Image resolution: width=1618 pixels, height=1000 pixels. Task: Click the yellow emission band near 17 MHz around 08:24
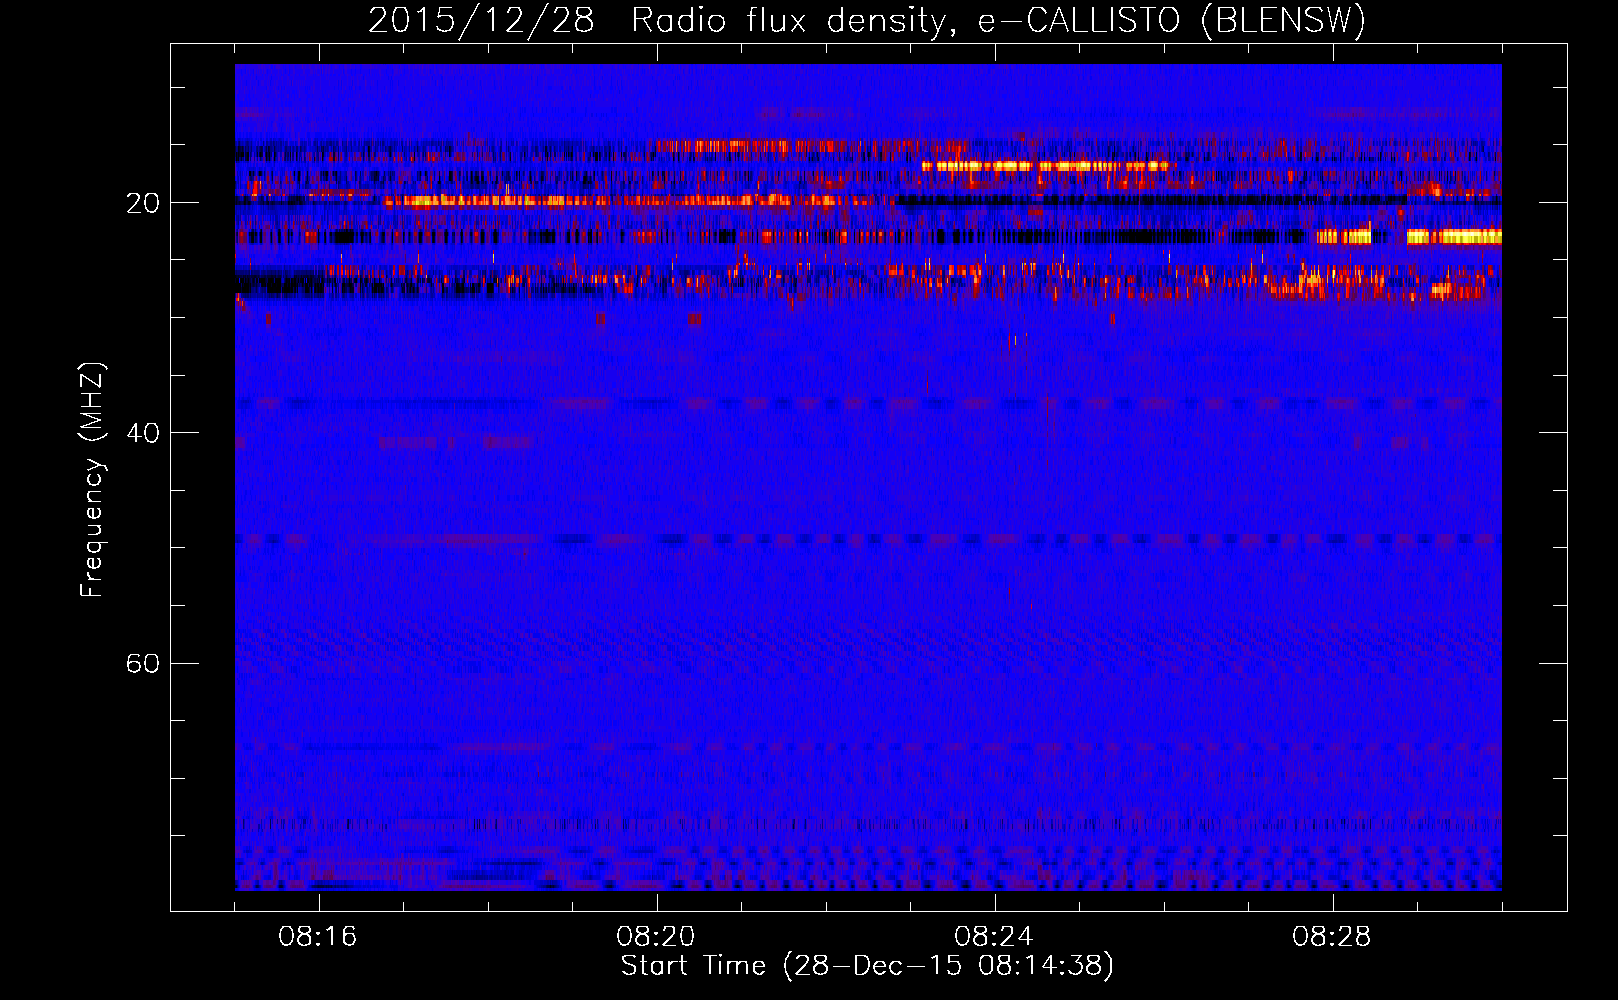tap(1045, 166)
